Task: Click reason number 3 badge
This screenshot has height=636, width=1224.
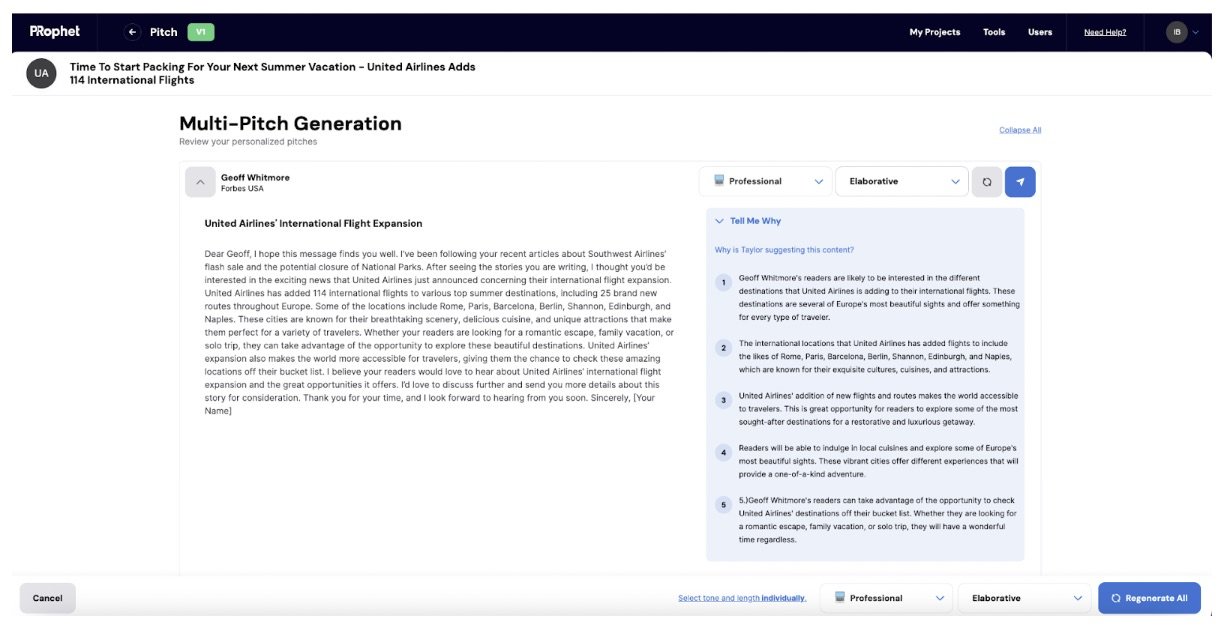Action: pos(723,401)
